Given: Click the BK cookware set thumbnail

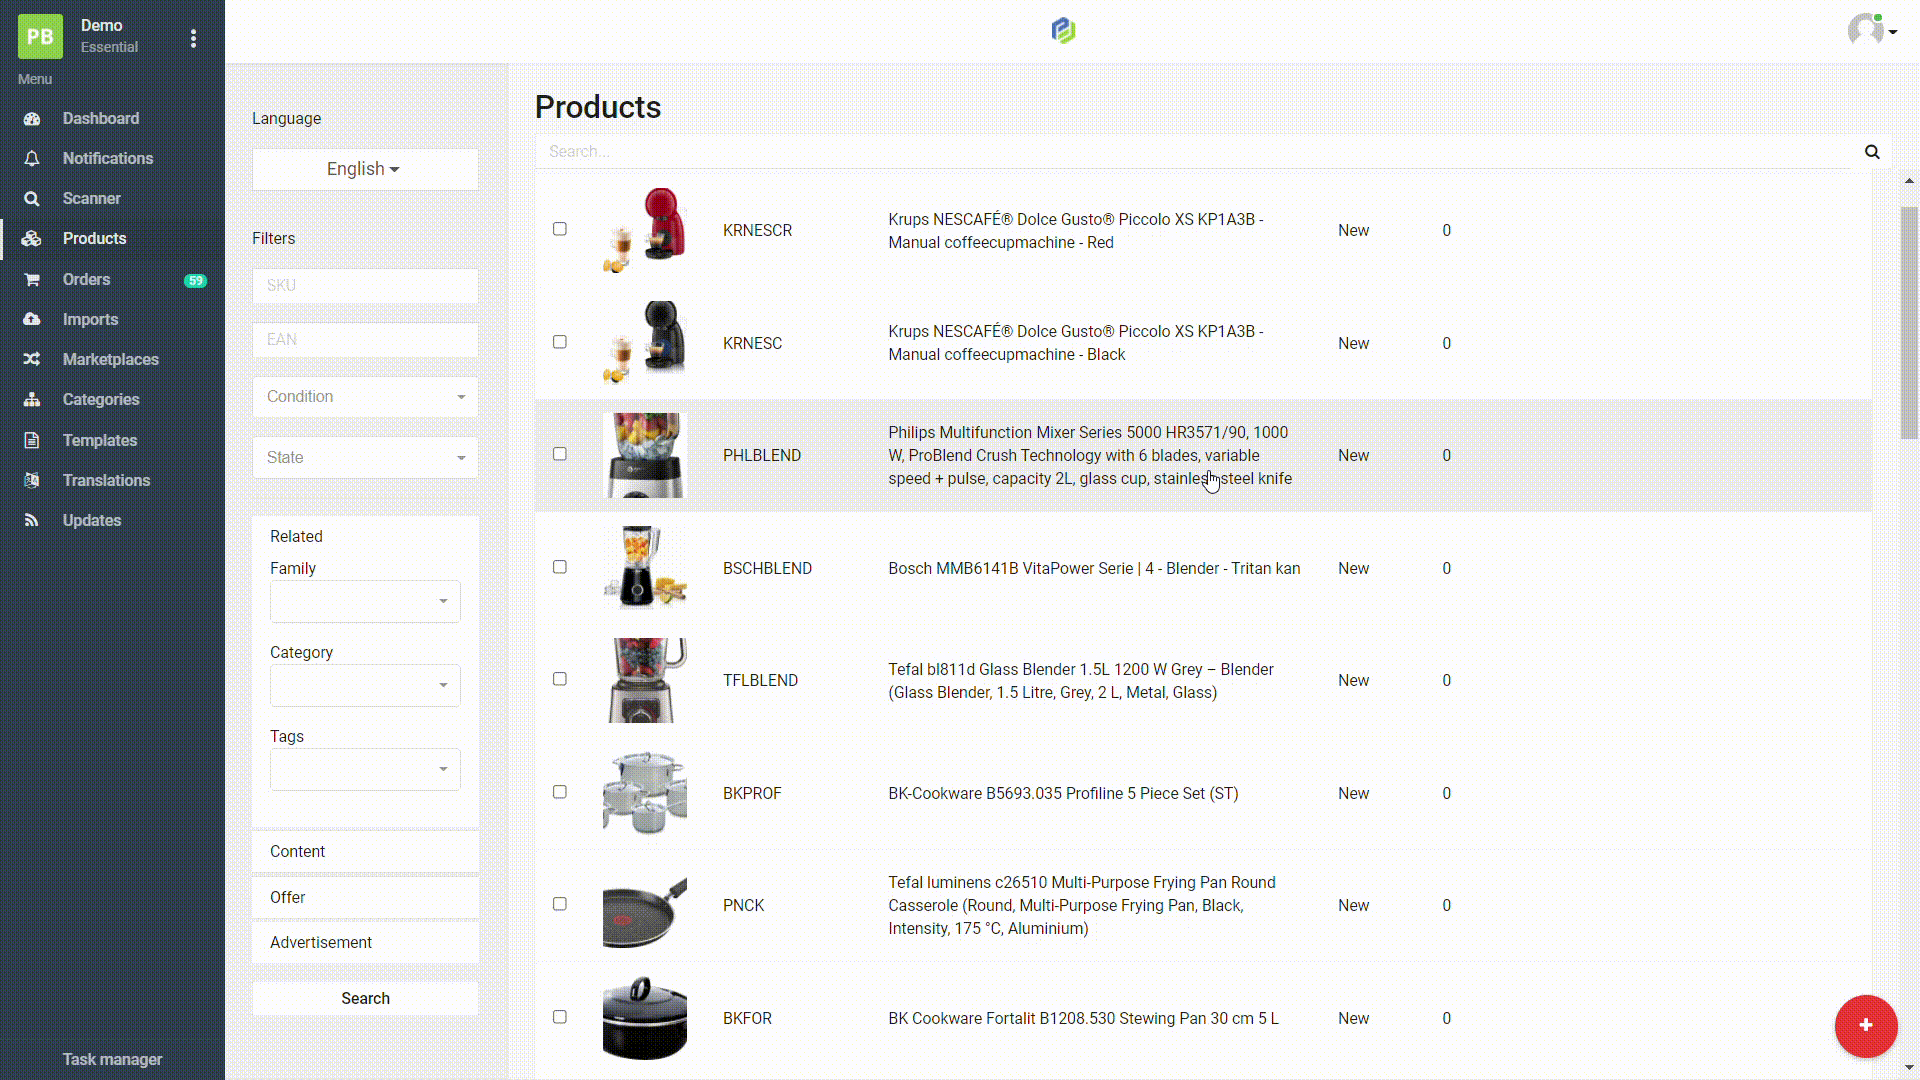Looking at the screenshot, I should coord(645,794).
